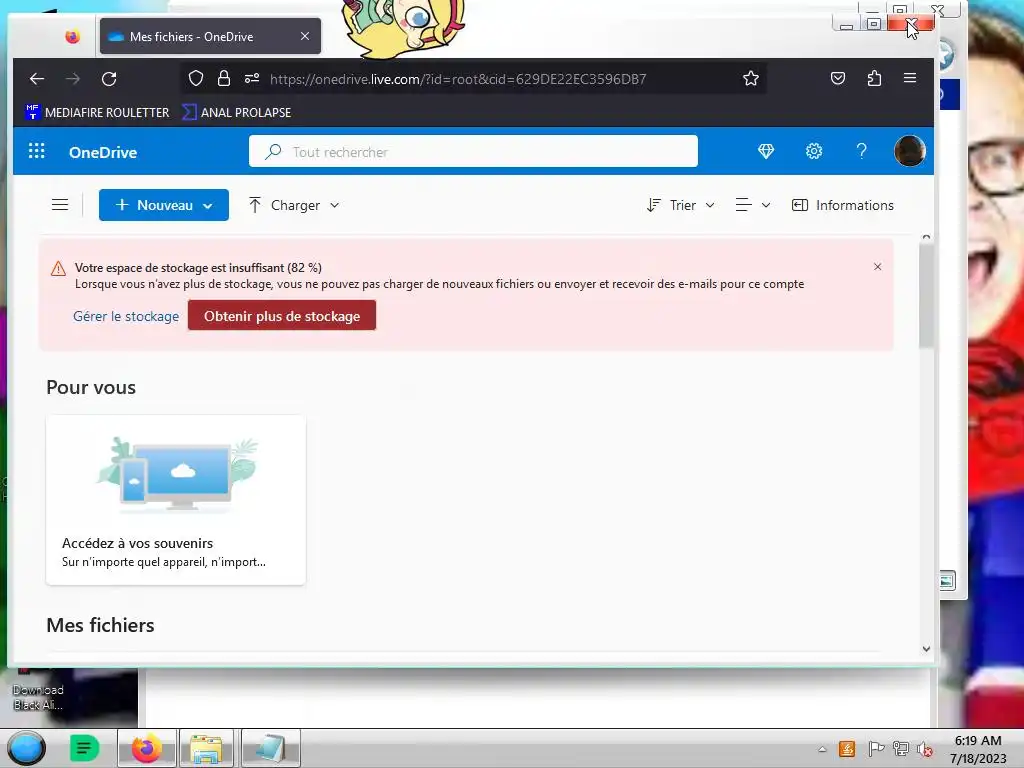Open the view layout options dropdown
The image size is (1024, 768).
pyautogui.click(x=753, y=205)
